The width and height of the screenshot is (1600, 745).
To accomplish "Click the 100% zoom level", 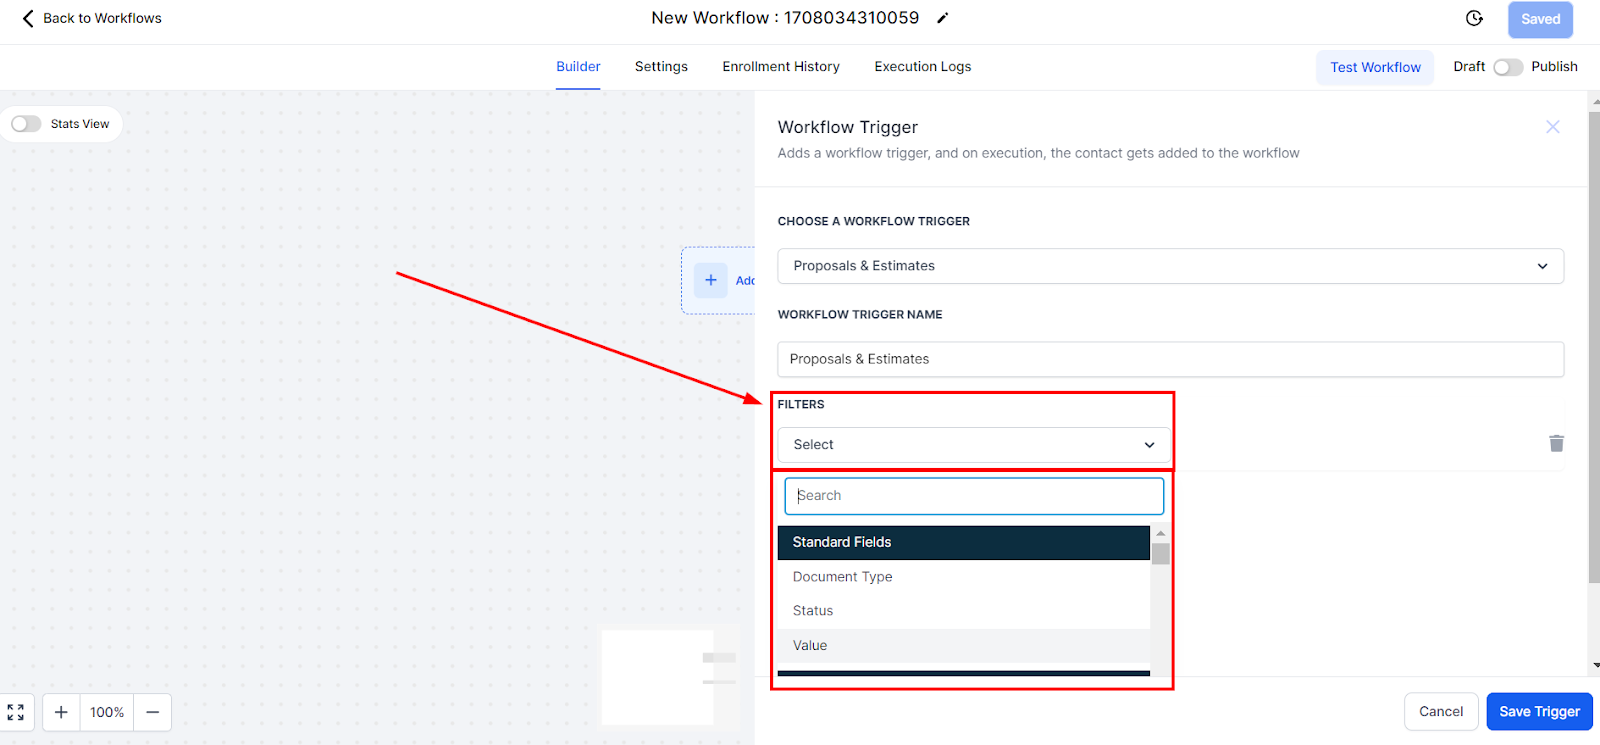I will 107,712.
